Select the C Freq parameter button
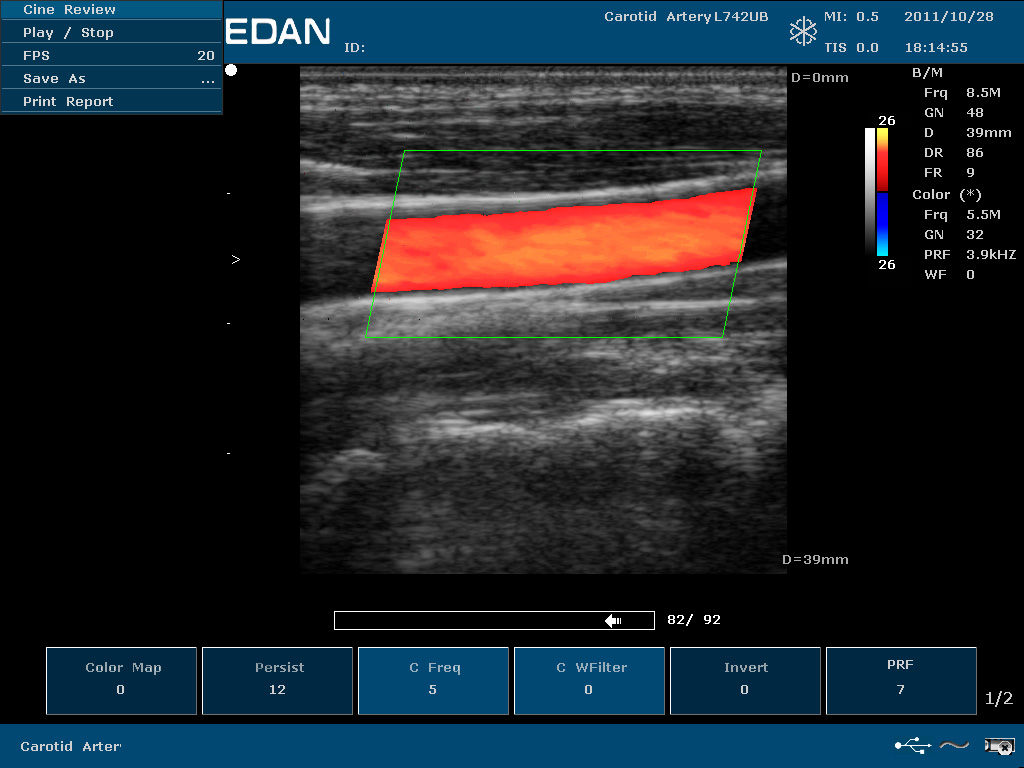This screenshot has width=1024, height=768. [x=433, y=680]
